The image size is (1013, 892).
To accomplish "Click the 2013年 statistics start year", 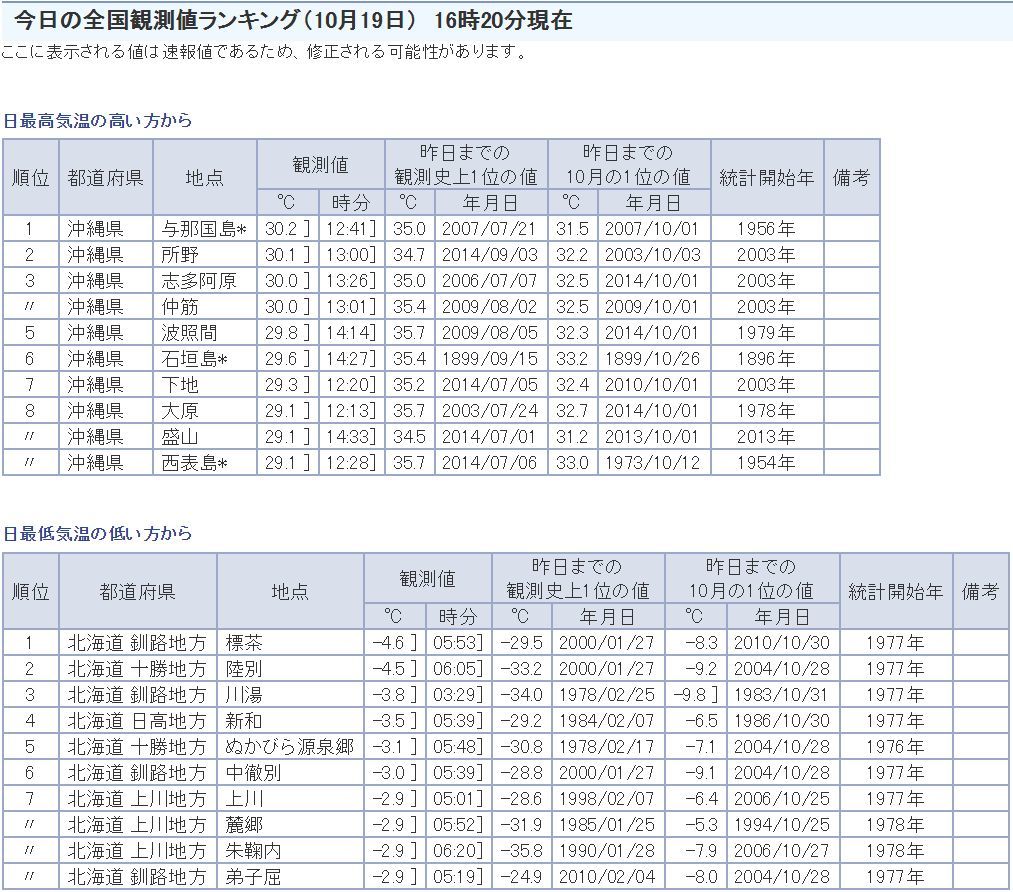I will [766, 437].
